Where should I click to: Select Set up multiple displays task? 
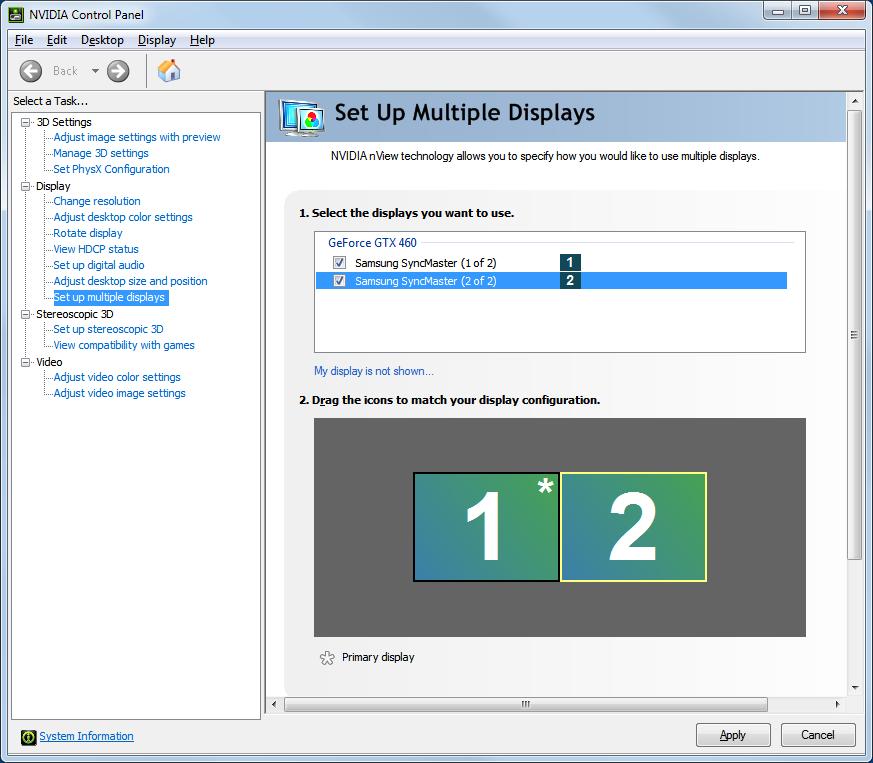point(109,297)
